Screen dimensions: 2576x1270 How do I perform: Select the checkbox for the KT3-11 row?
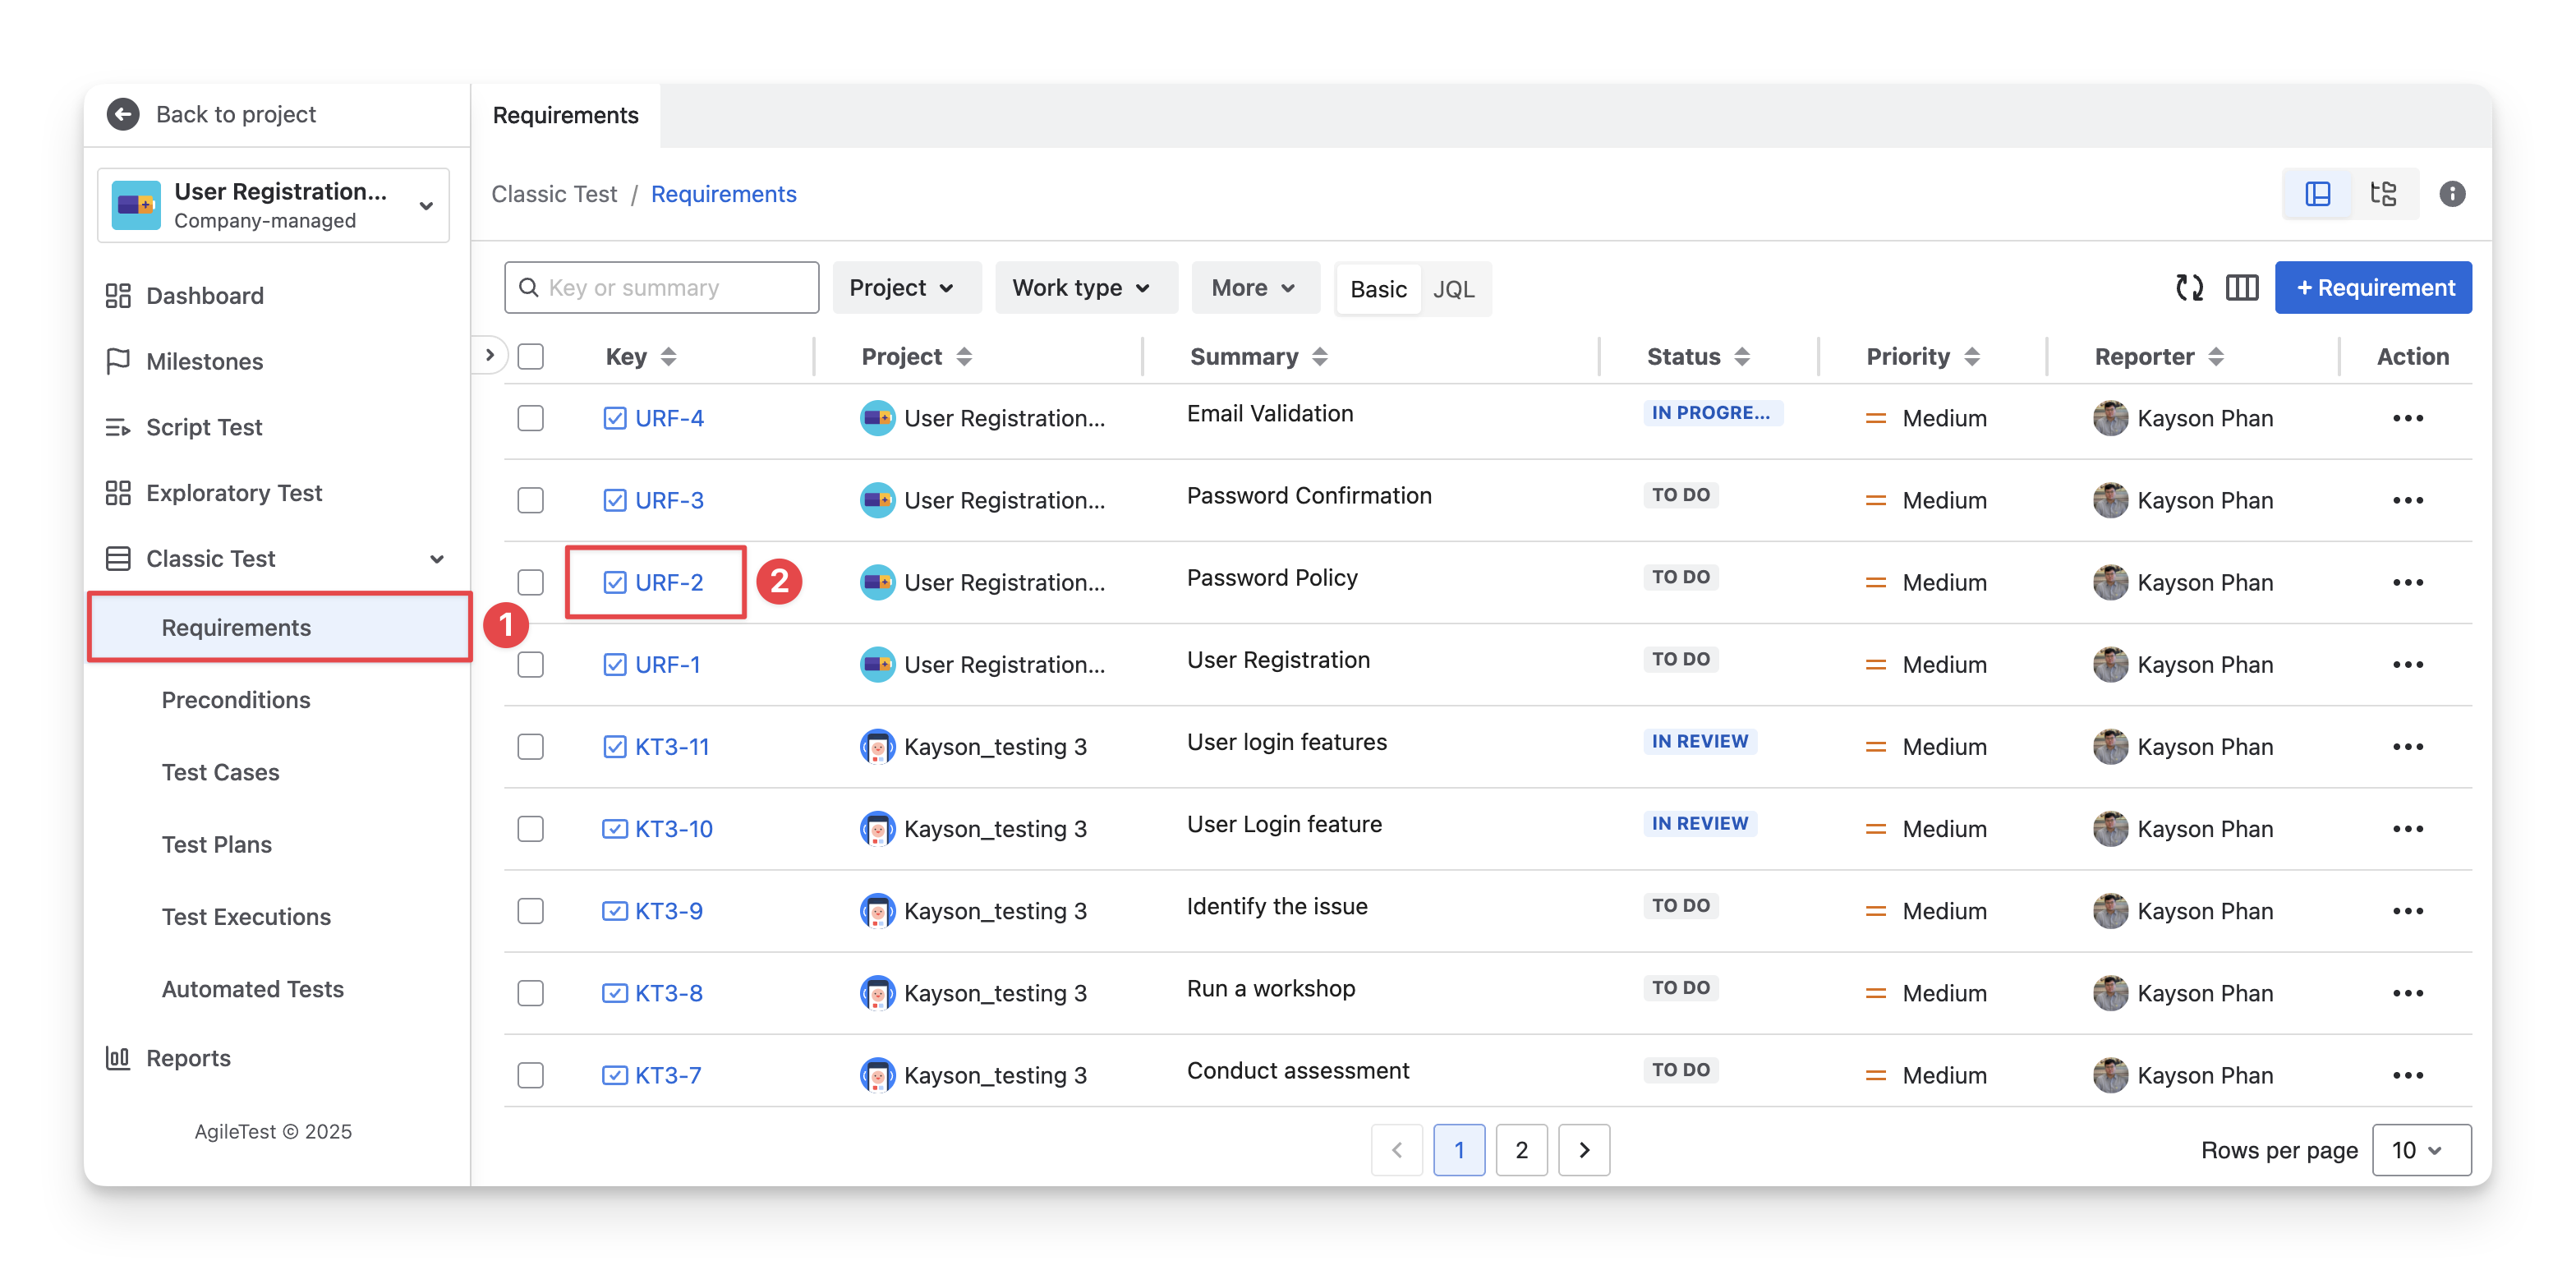531,747
